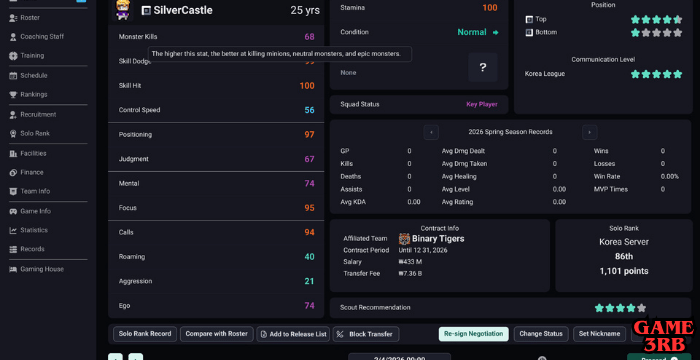Click Compare with Roster button
The width and height of the screenshot is (700, 360).
coord(217,334)
